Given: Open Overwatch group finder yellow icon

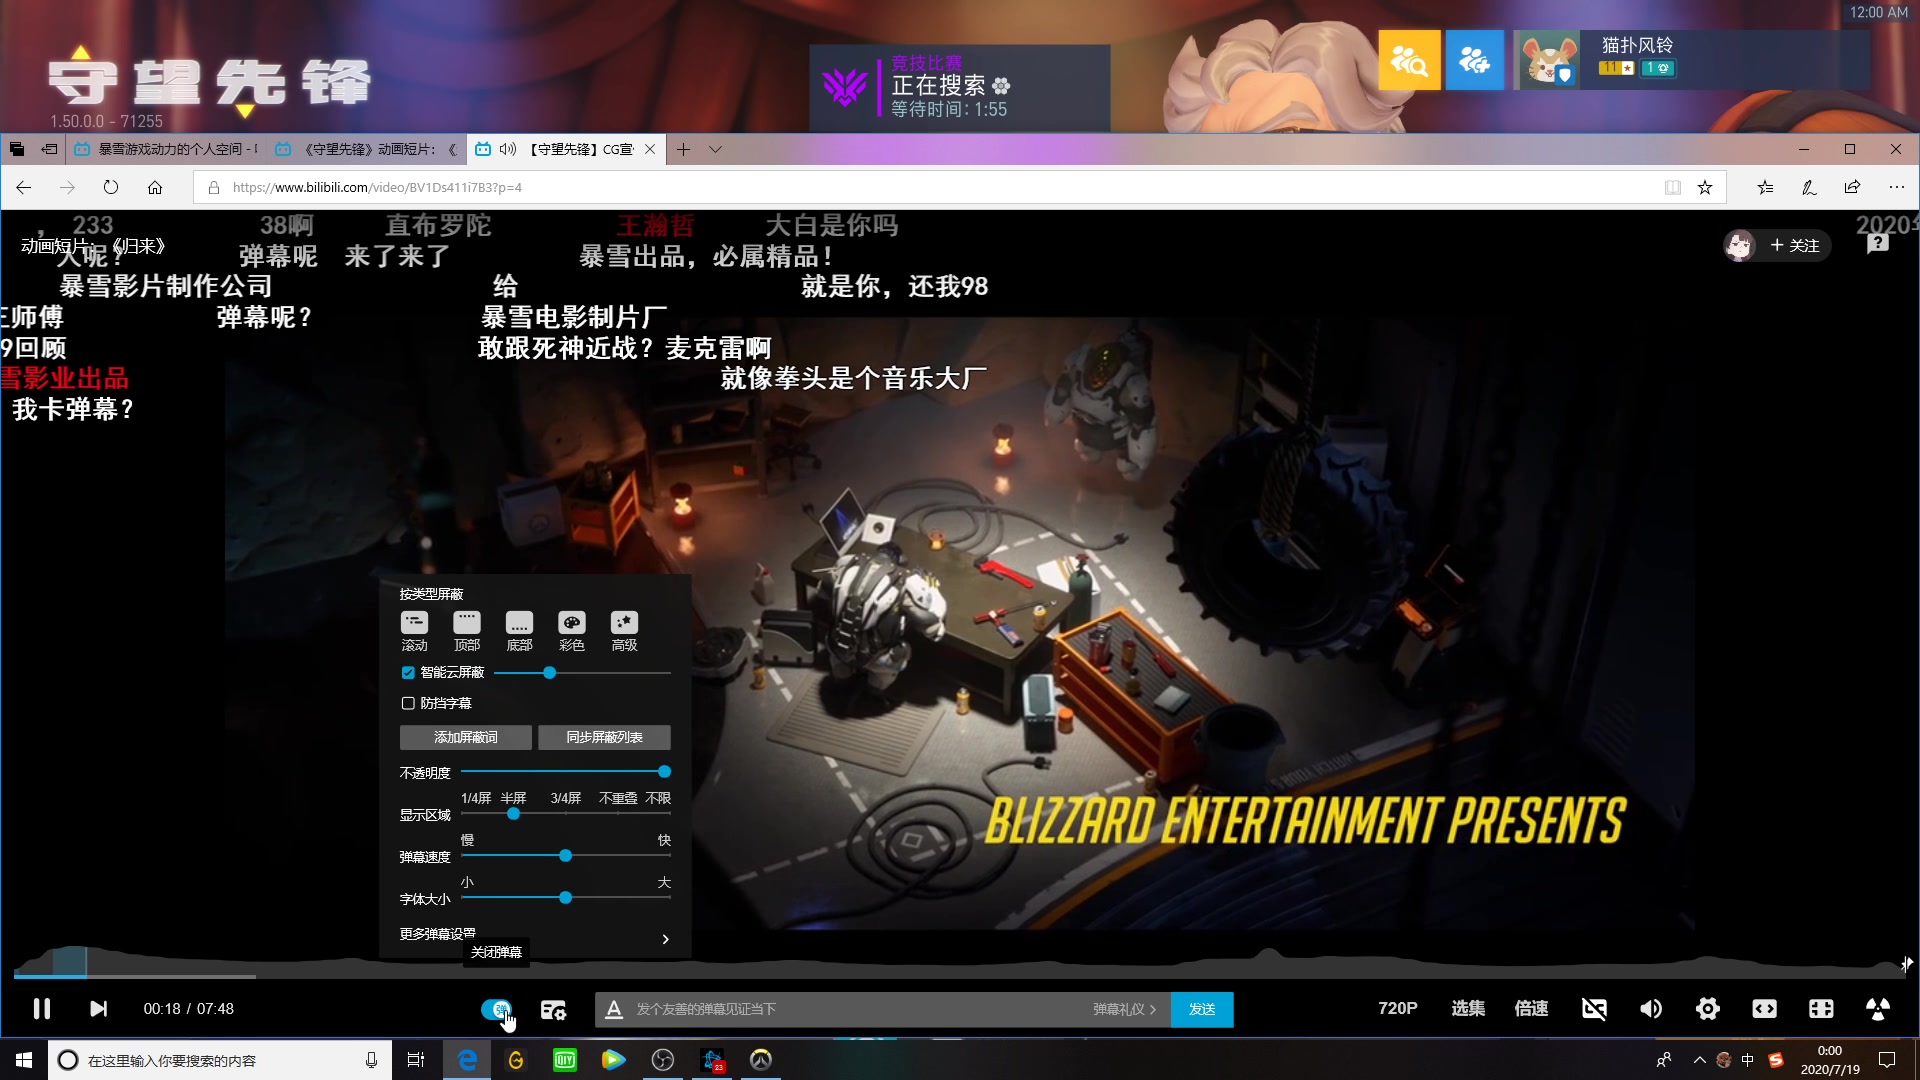Looking at the screenshot, I should (1409, 61).
